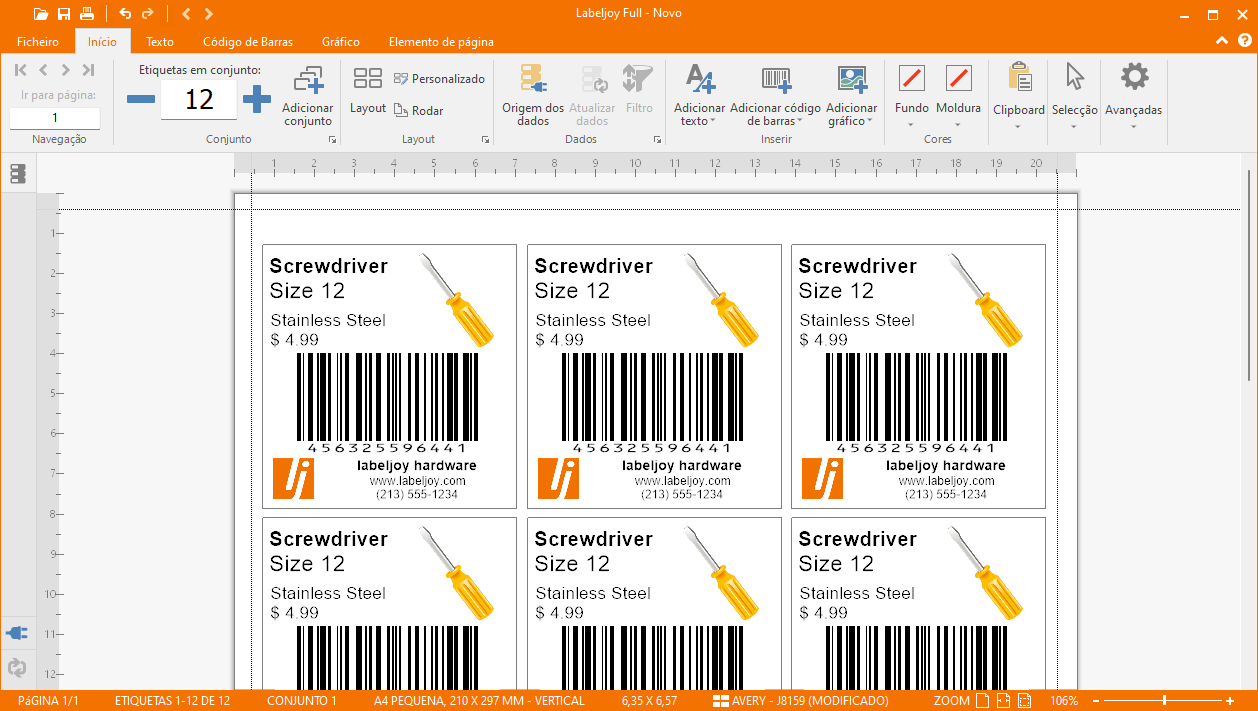Redo the last undone action
Screen dimensions: 1258x711
click(148, 14)
